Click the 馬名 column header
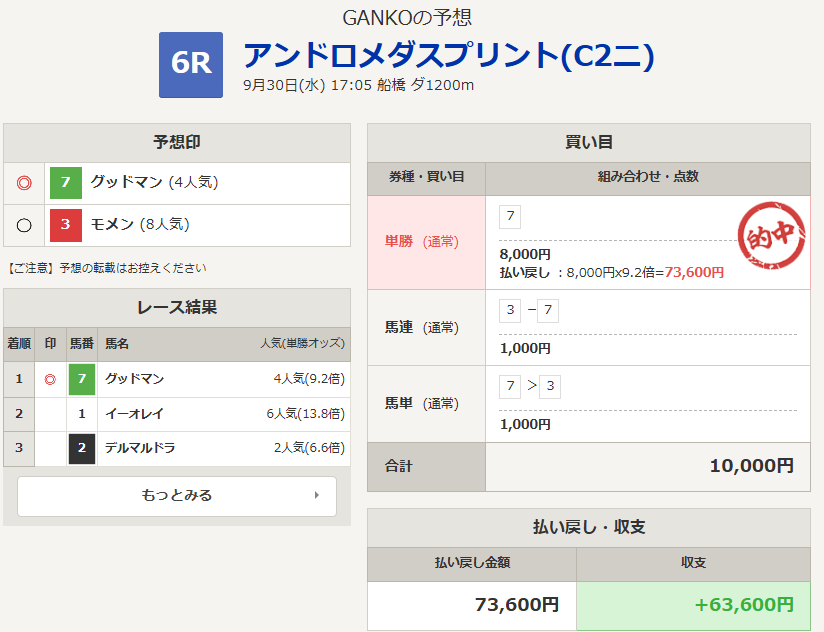 [x=117, y=344]
